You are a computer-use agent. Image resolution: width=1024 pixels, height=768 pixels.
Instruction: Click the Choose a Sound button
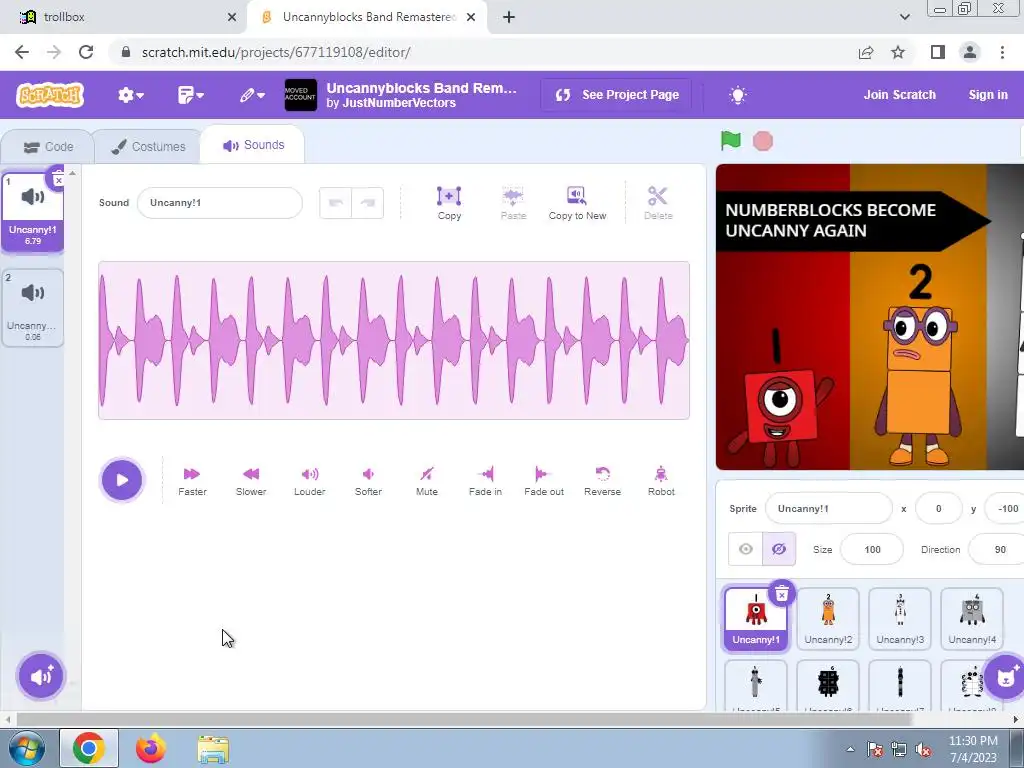[40, 676]
